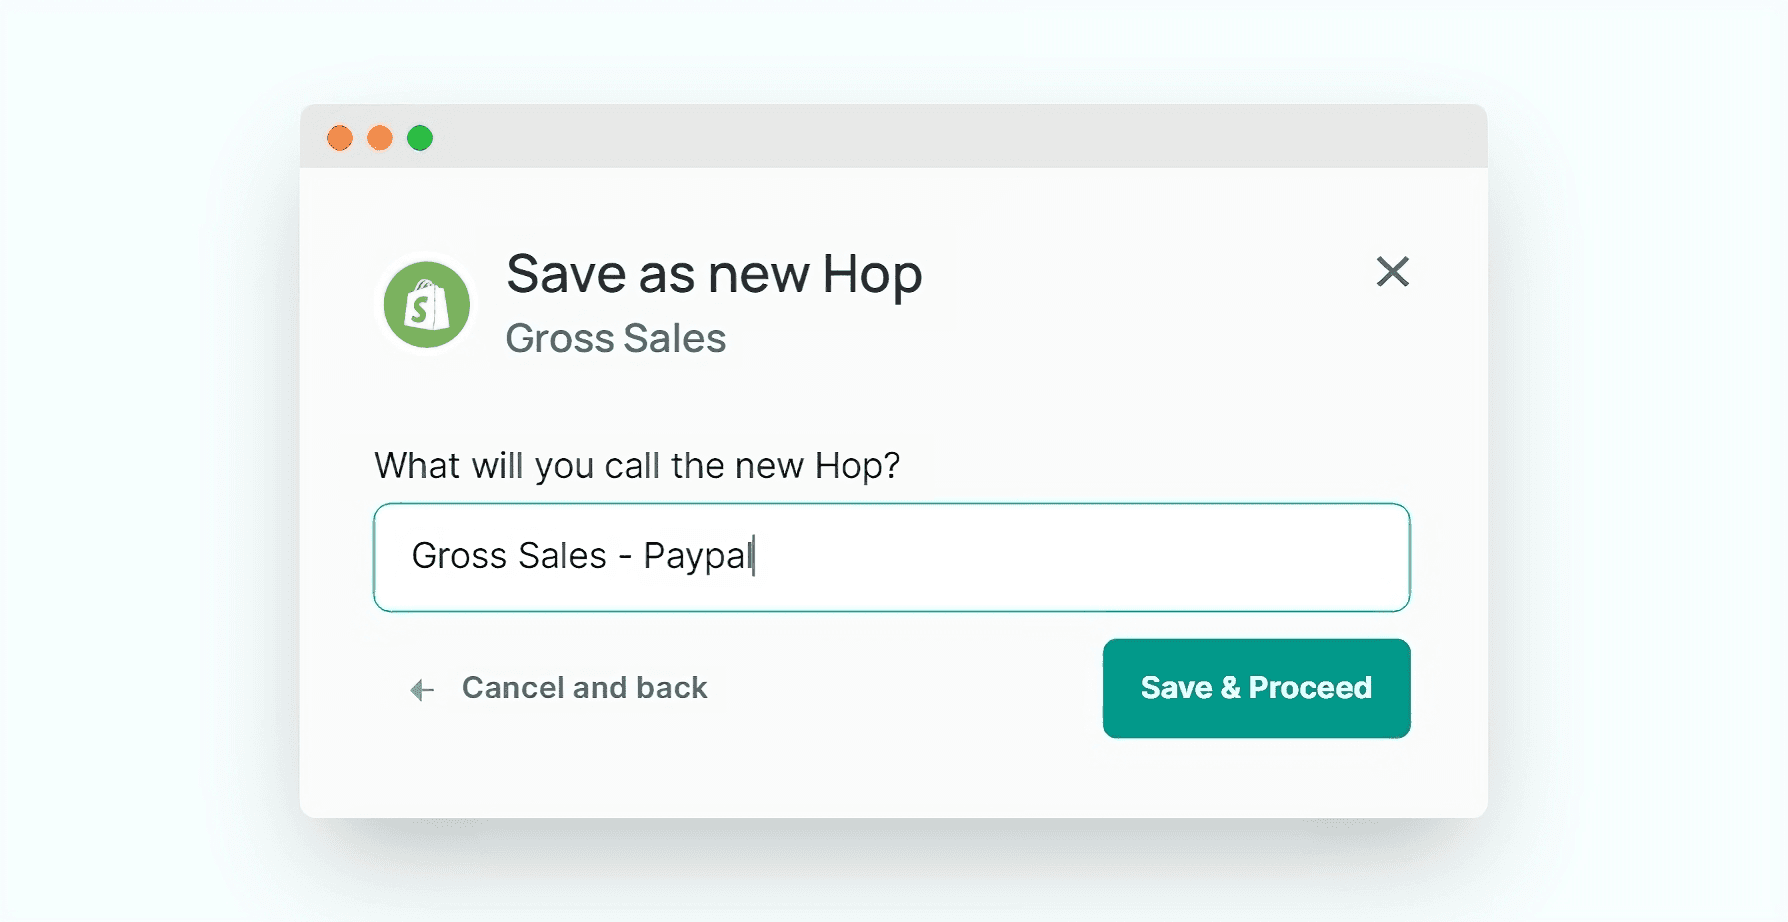Click the dash in the Hop name
1788x922 pixels.
(x=625, y=557)
